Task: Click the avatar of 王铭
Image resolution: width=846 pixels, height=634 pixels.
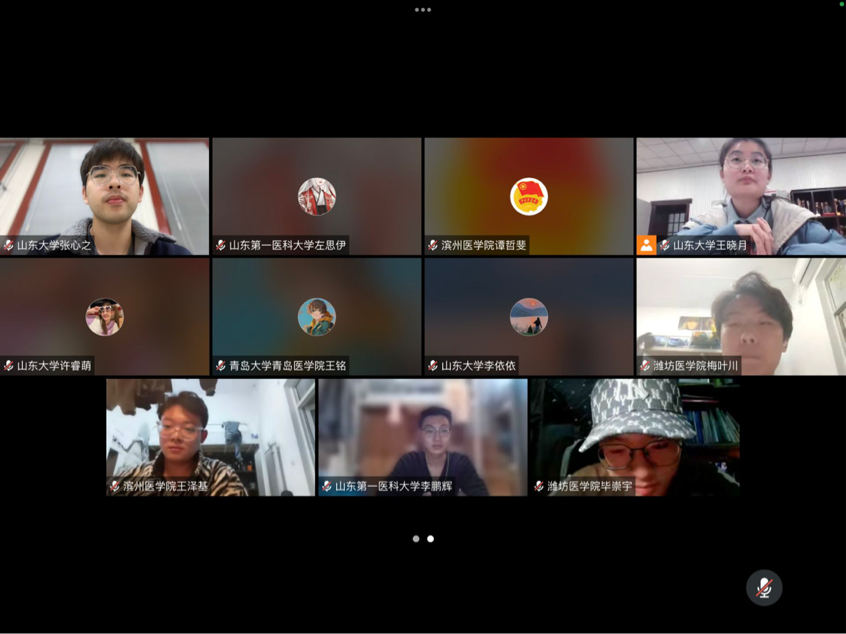Action: 317,317
